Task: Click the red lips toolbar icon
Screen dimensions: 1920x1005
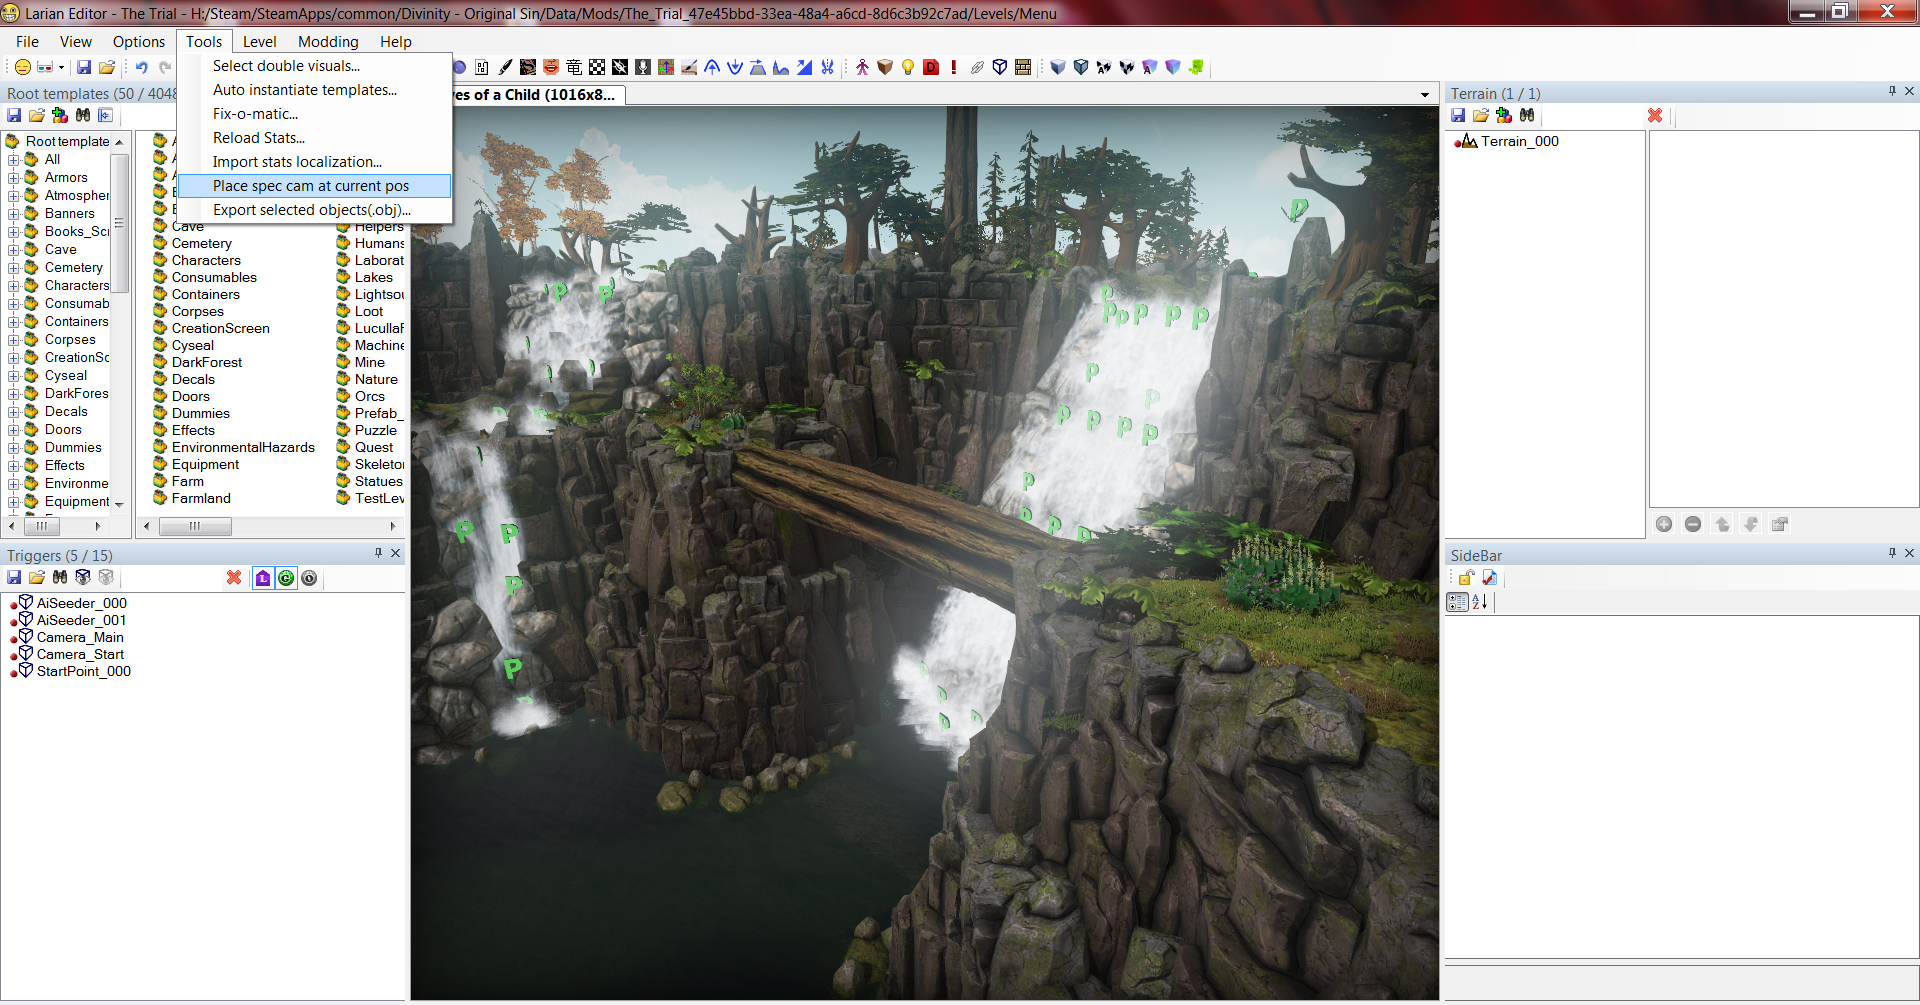Action: click(x=551, y=67)
